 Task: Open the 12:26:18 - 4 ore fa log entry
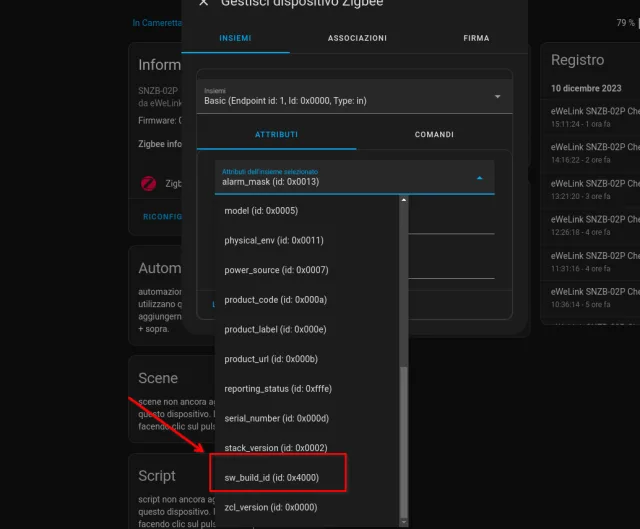(x=595, y=225)
